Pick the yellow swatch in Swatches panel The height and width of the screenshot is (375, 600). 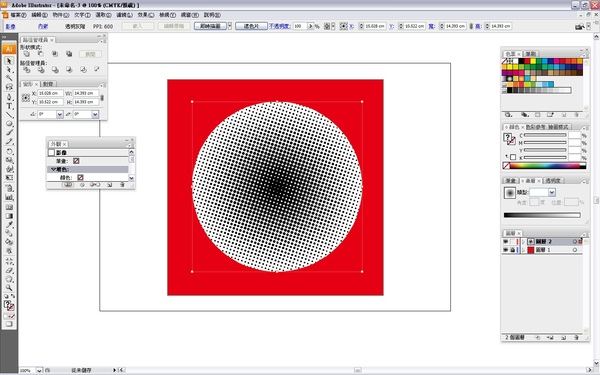[x=533, y=61]
